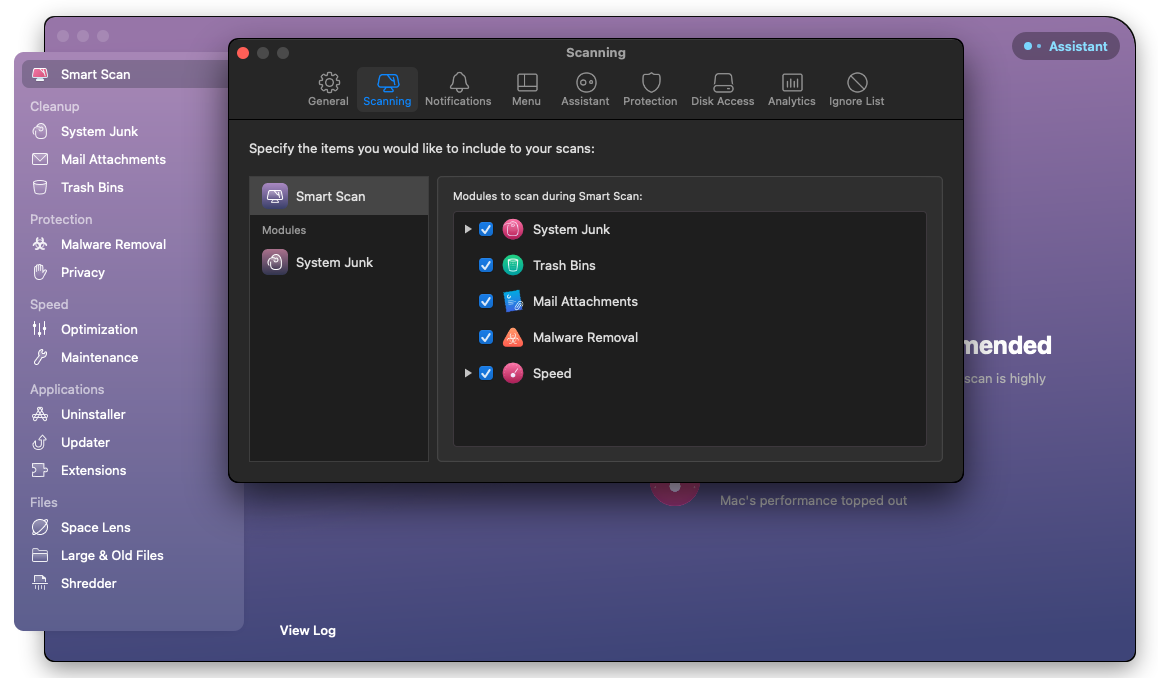Switch to the Assistant preferences tab
This screenshot has width=1158, height=678.
(585, 89)
